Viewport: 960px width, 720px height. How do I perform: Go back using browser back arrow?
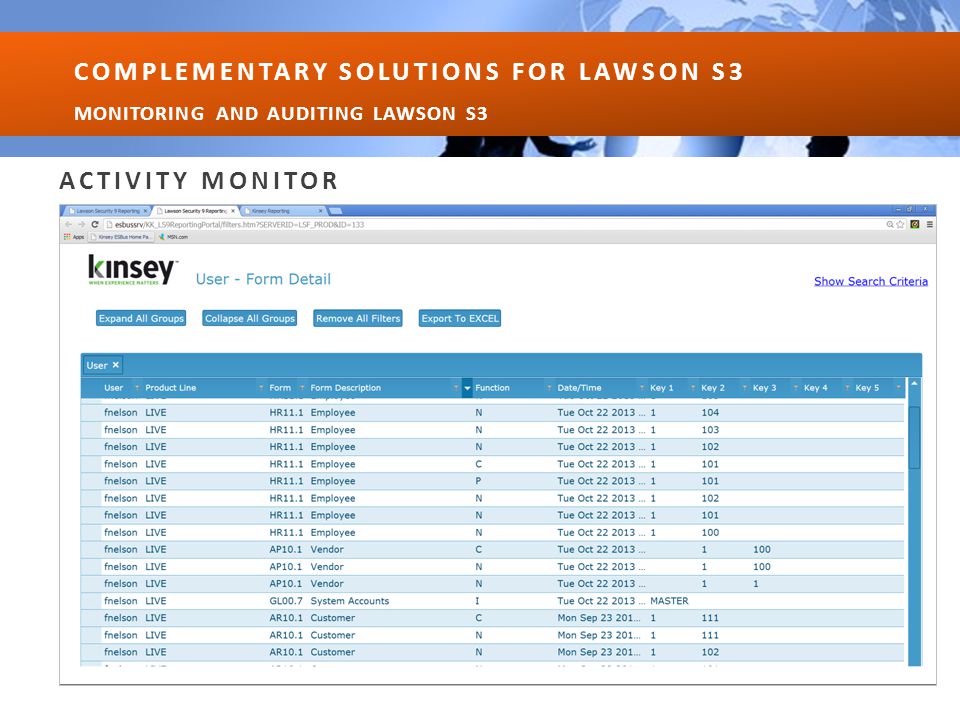point(69,225)
